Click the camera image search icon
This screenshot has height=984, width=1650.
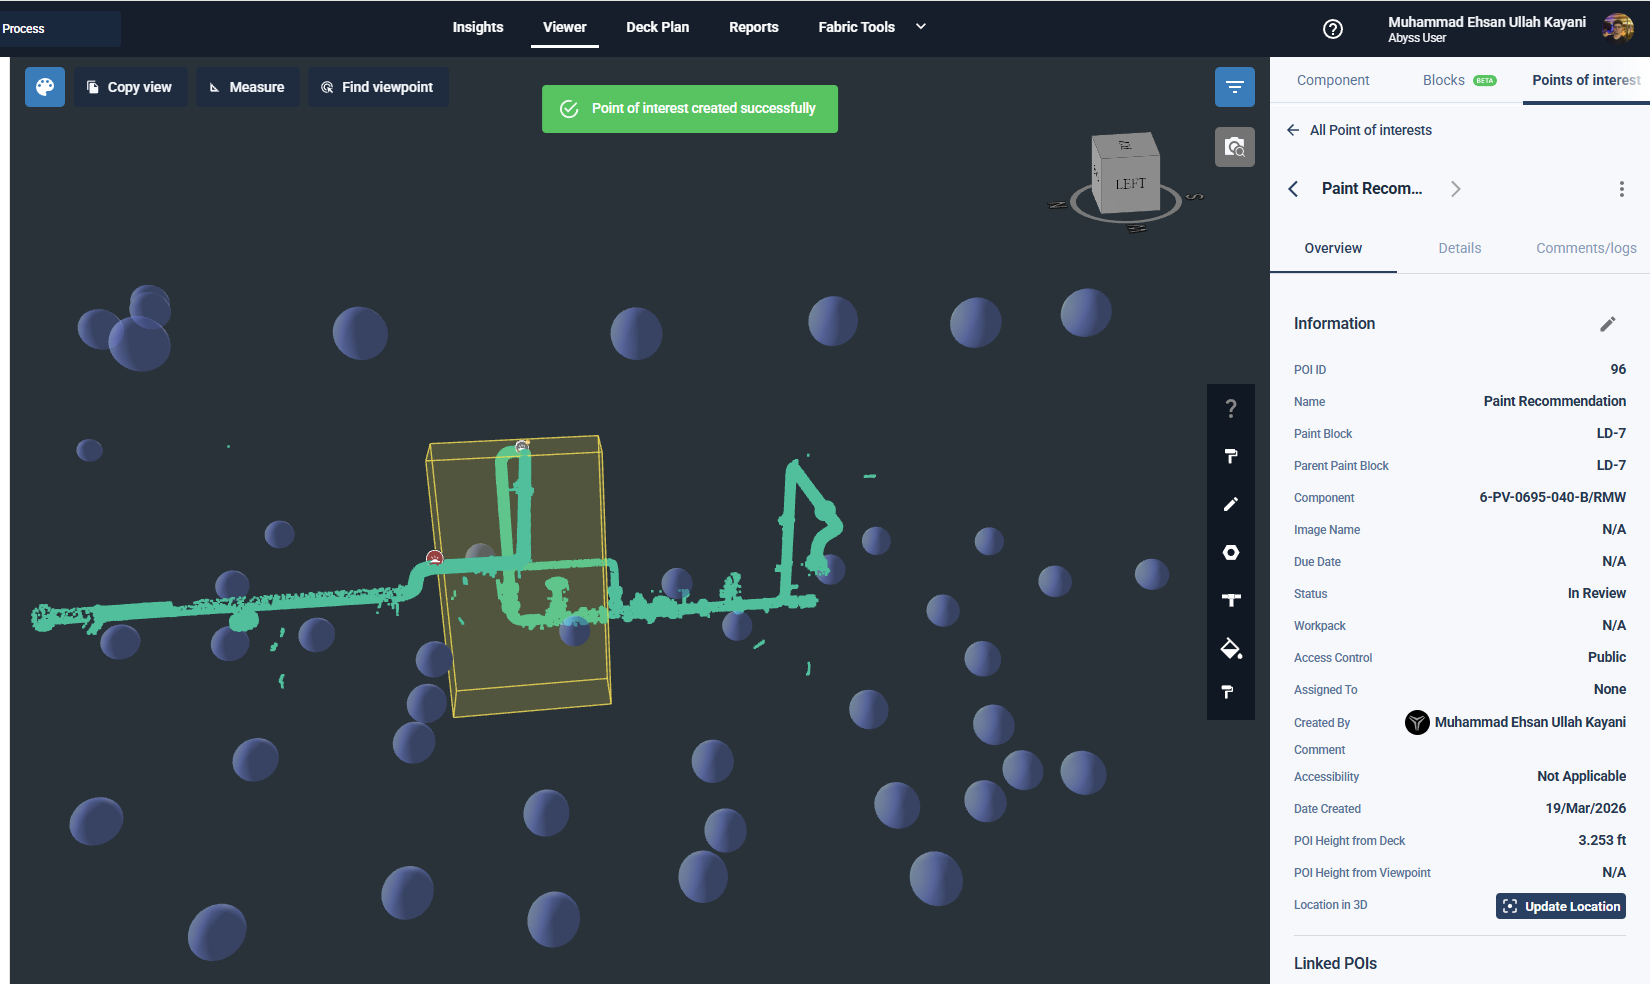(x=1234, y=147)
